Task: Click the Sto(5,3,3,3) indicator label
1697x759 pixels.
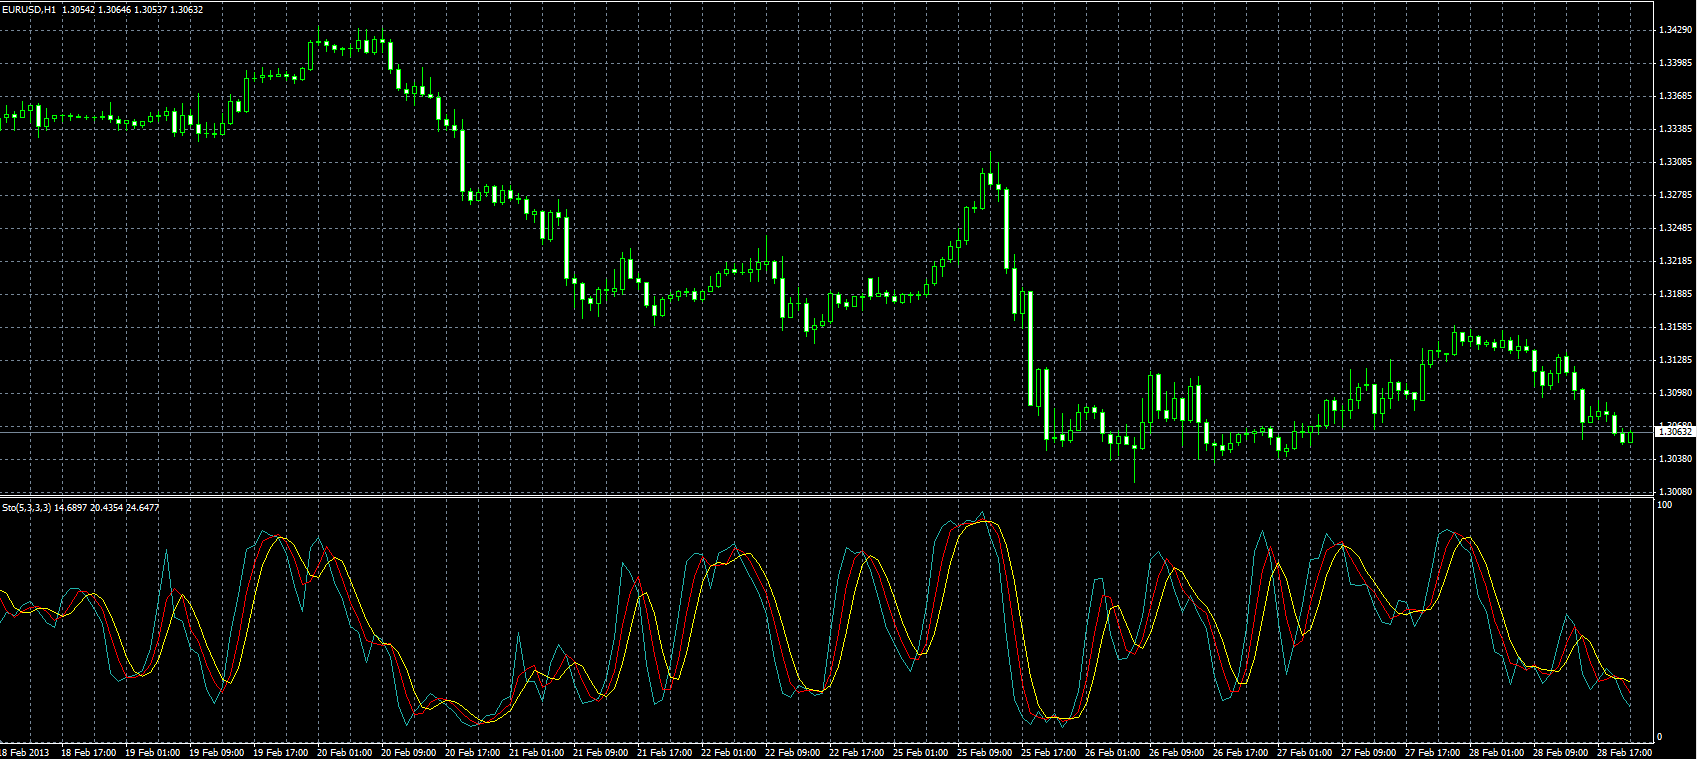Action: click(26, 508)
